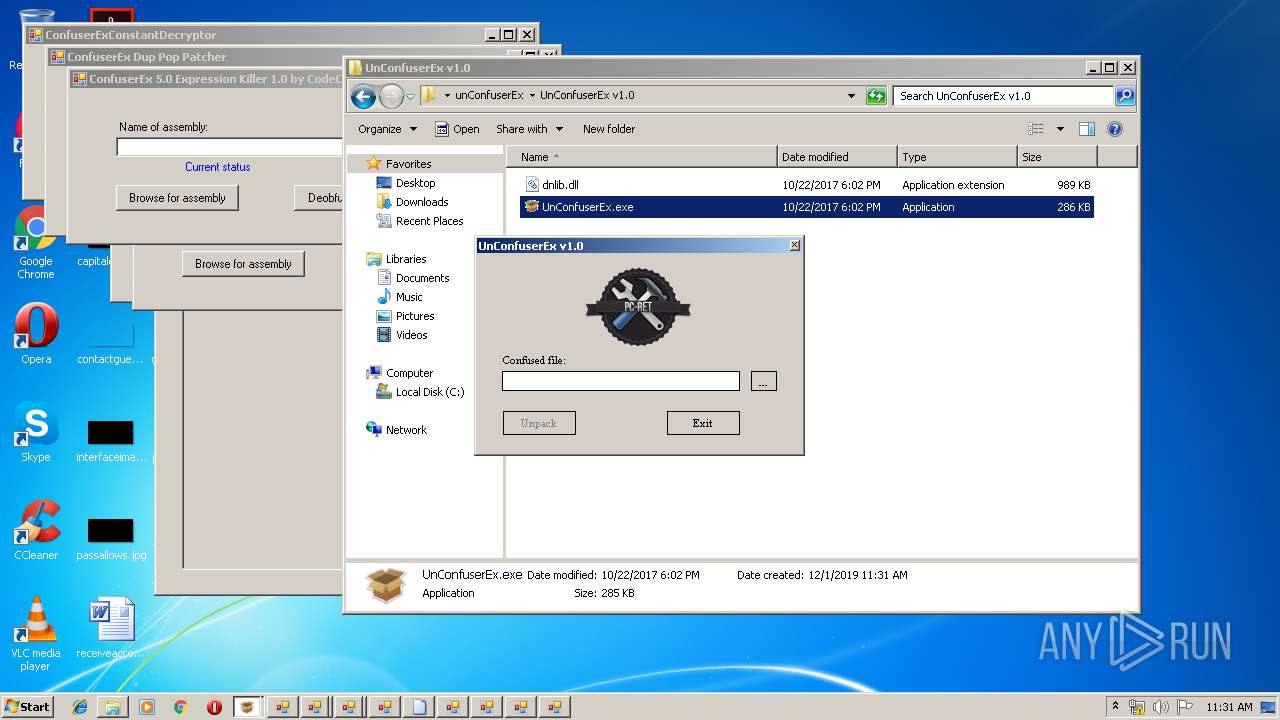The height and width of the screenshot is (720, 1280).
Task: Click the Start button
Action: (x=27, y=706)
